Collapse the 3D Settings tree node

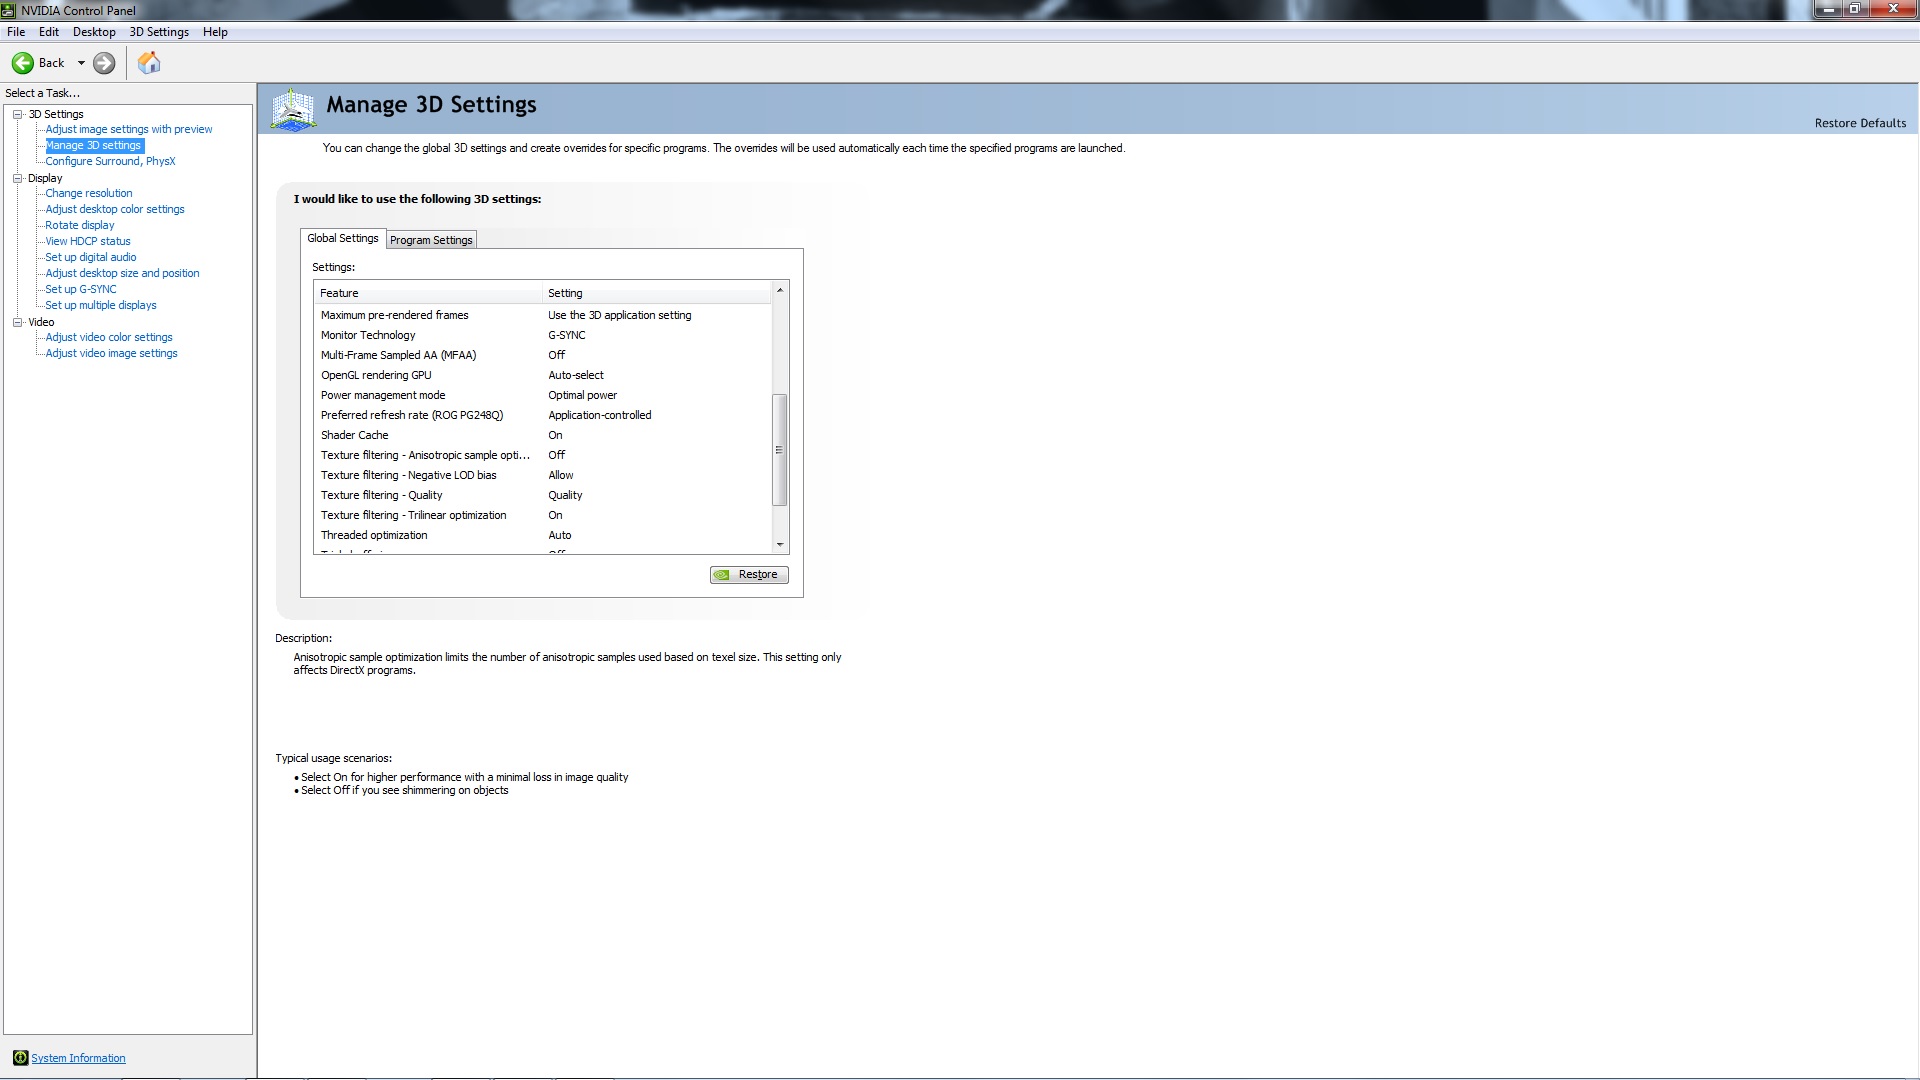[17, 114]
